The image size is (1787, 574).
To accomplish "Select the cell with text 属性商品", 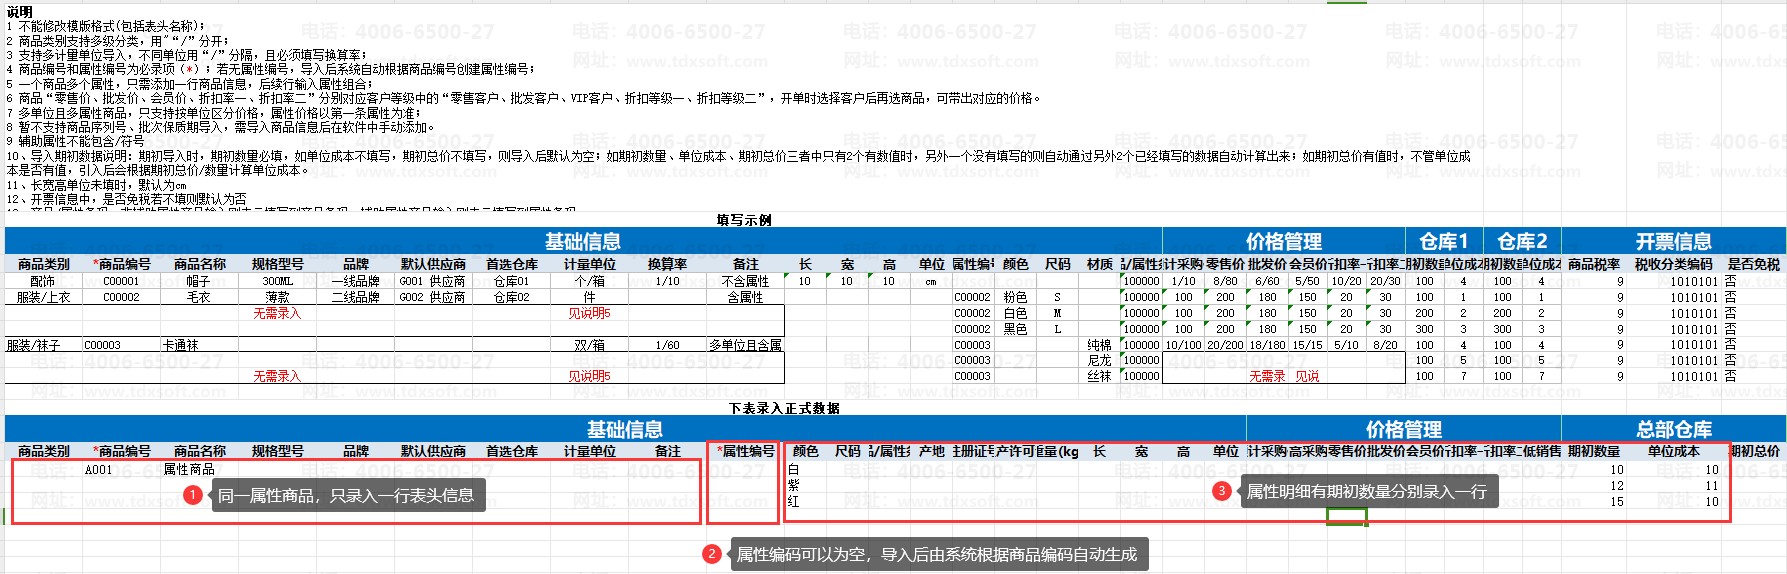I will pos(188,469).
